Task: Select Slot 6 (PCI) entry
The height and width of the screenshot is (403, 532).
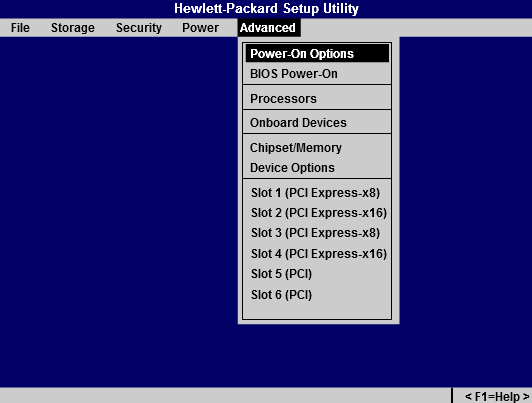Action: click(x=317, y=294)
